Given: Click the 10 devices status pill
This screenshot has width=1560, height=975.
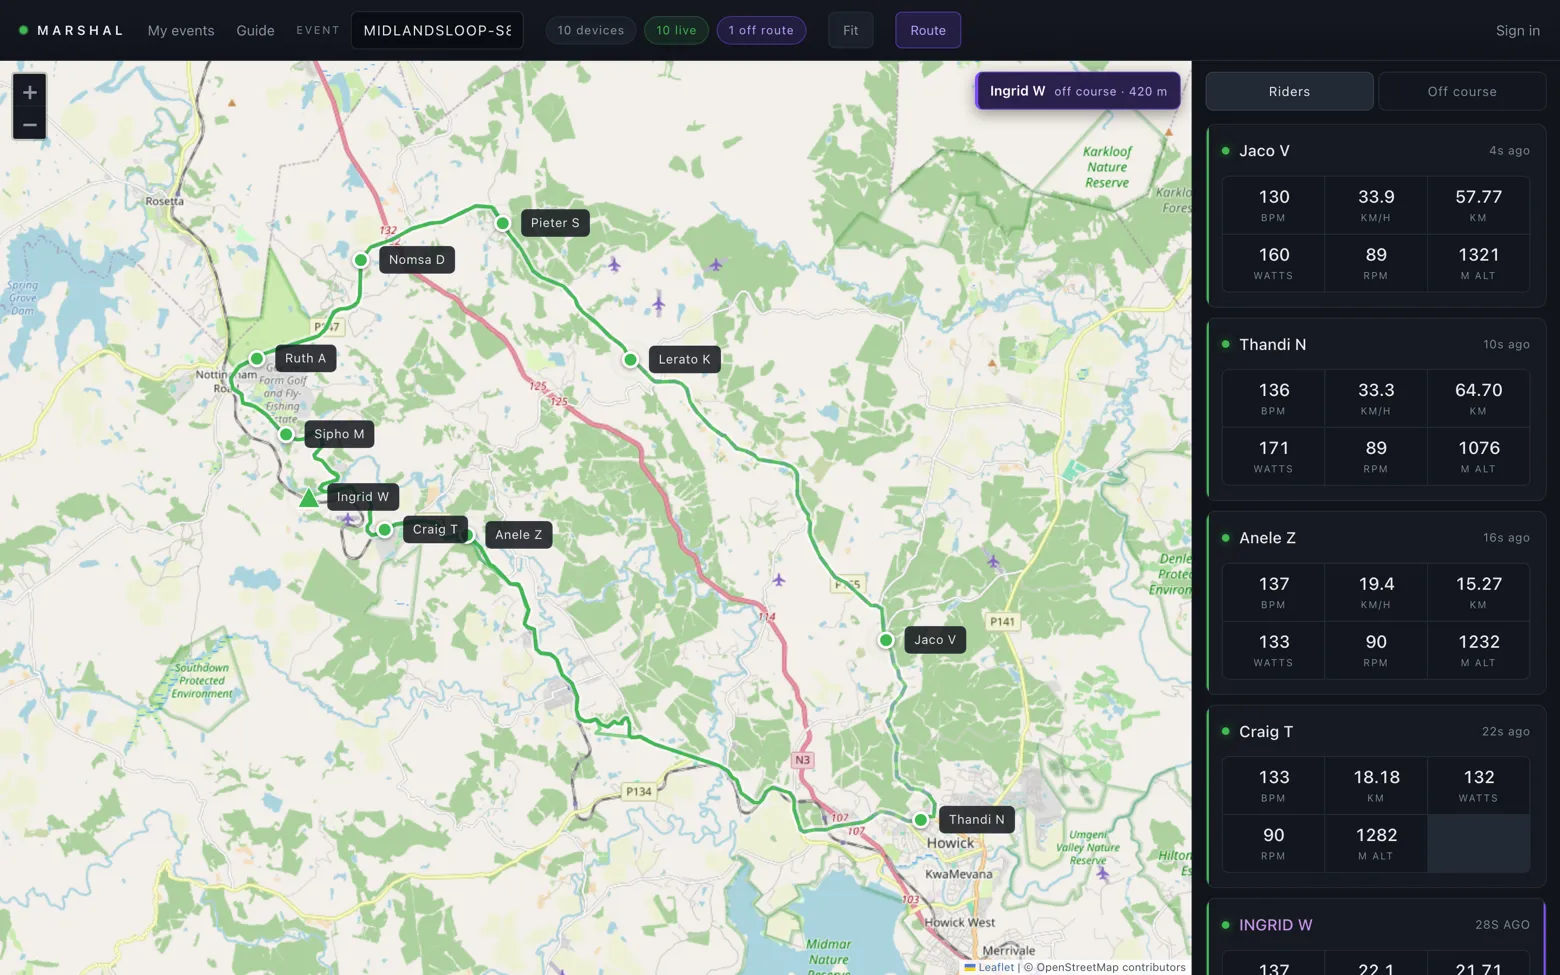Looking at the screenshot, I should pyautogui.click(x=591, y=30).
